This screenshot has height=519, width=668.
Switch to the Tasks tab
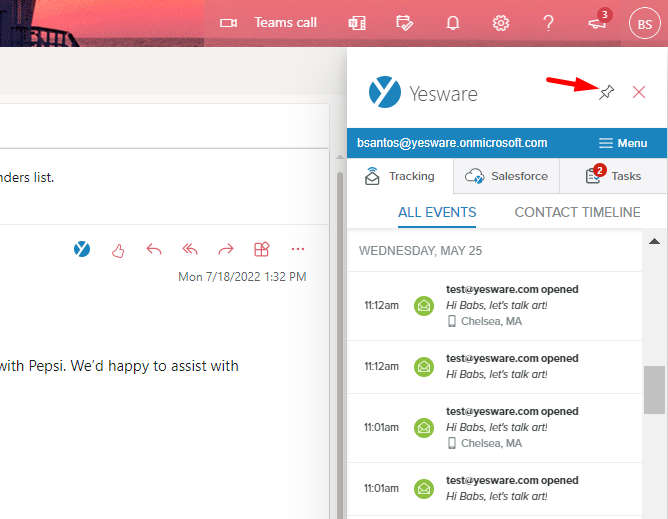click(x=613, y=176)
